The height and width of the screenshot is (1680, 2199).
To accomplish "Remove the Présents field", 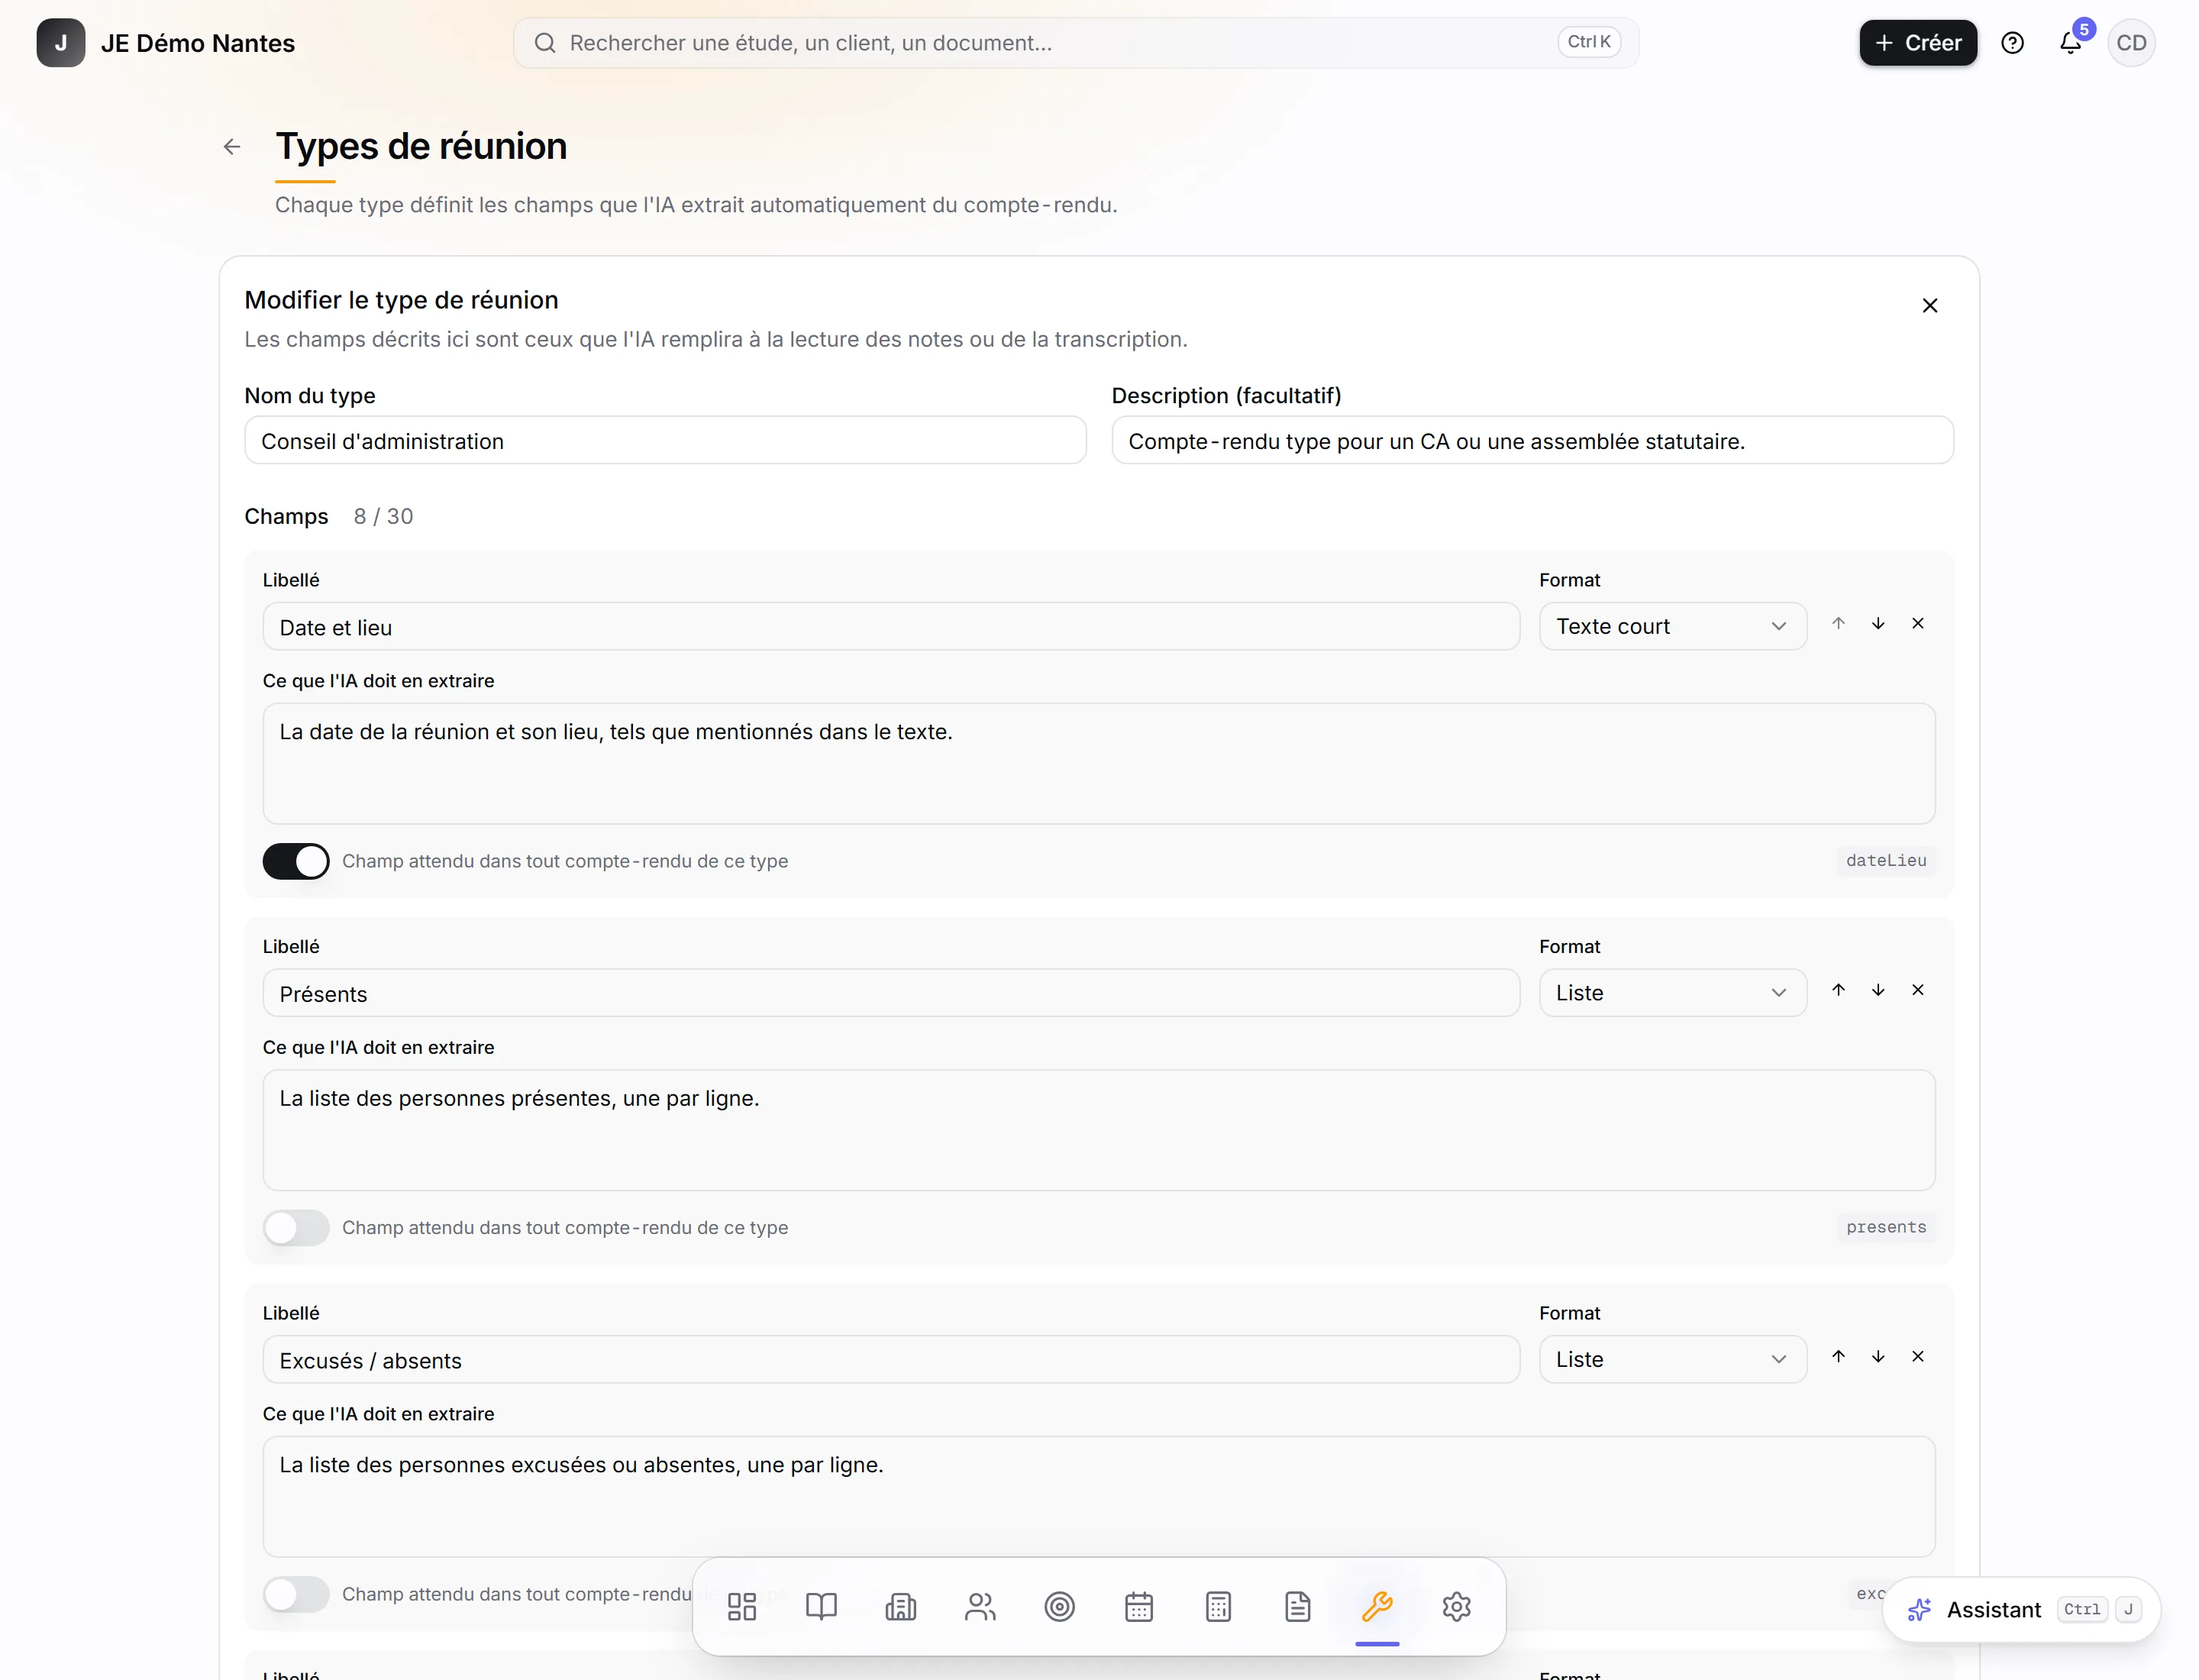I will pyautogui.click(x=1918, y=990).
